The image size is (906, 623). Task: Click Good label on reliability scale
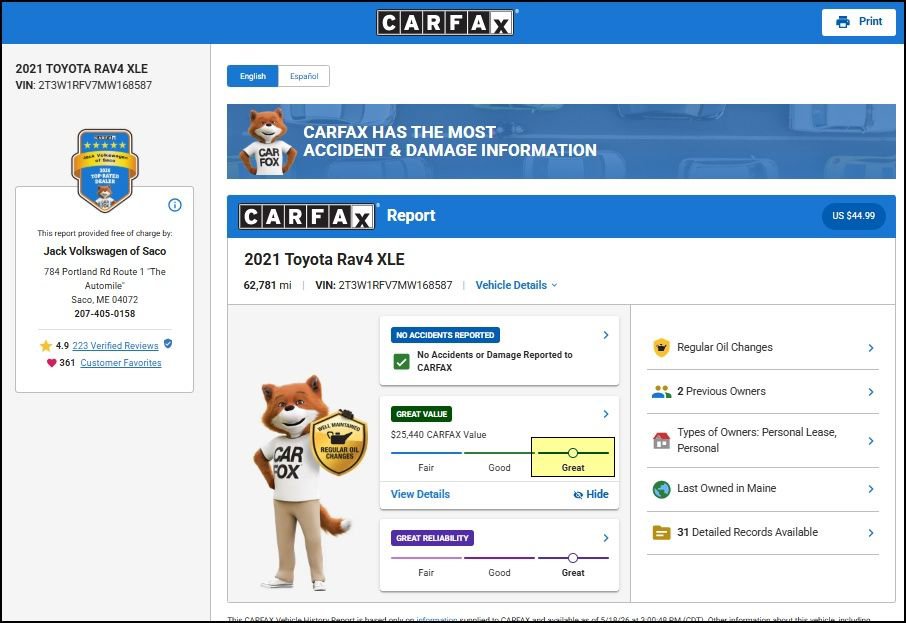pos(499,573)
